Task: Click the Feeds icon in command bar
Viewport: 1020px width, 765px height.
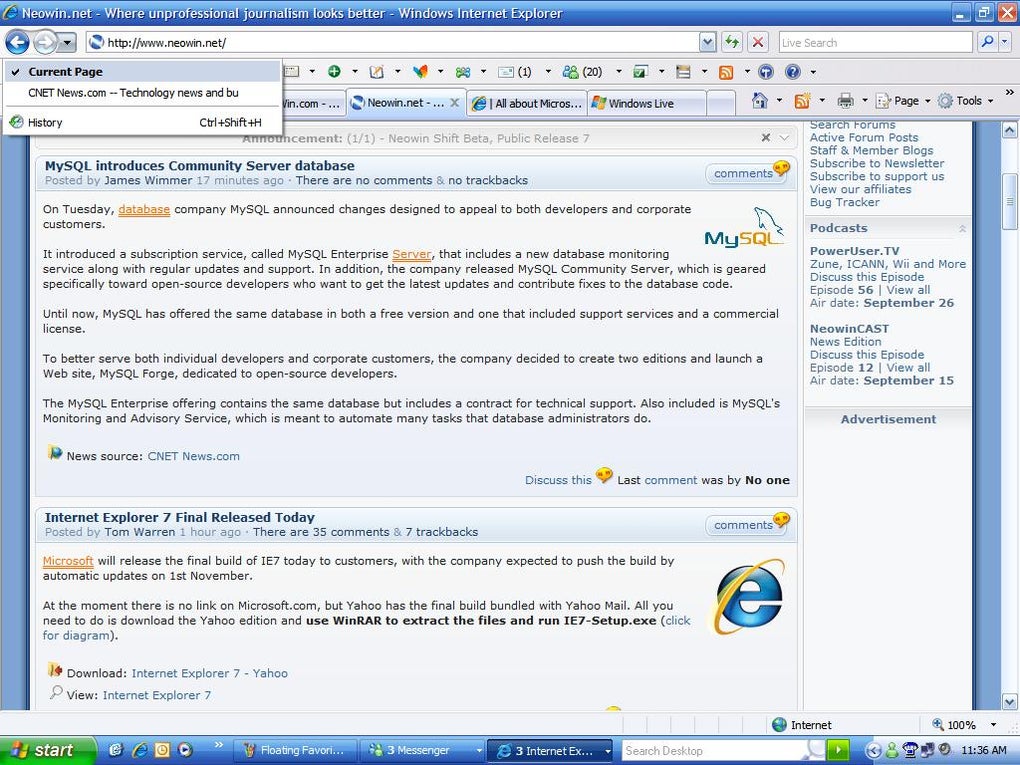Action: pos(802,101)
